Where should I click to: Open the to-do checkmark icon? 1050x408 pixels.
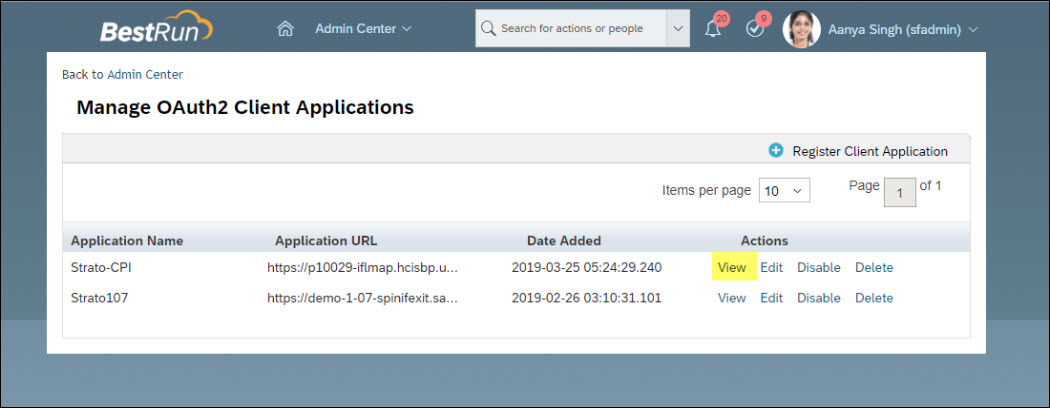[755, 29]
